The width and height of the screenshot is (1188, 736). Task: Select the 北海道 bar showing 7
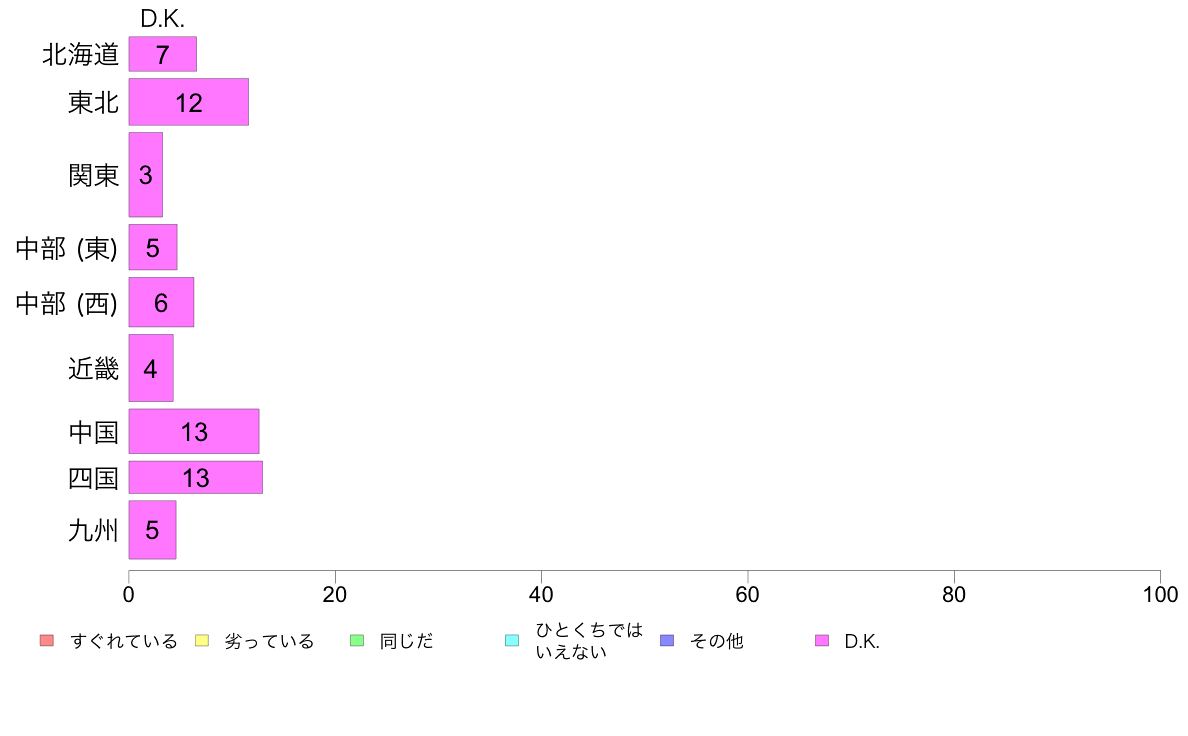point(163,55)
